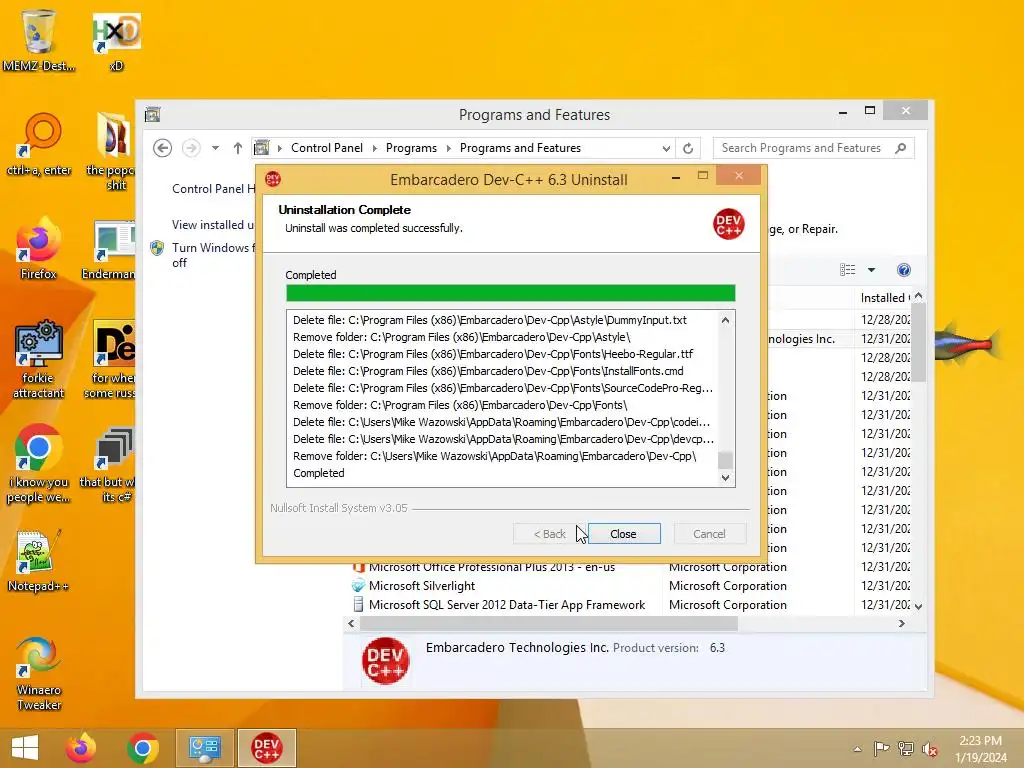
Task: Go up one level in Control Panel
Action: coord(238,148)
